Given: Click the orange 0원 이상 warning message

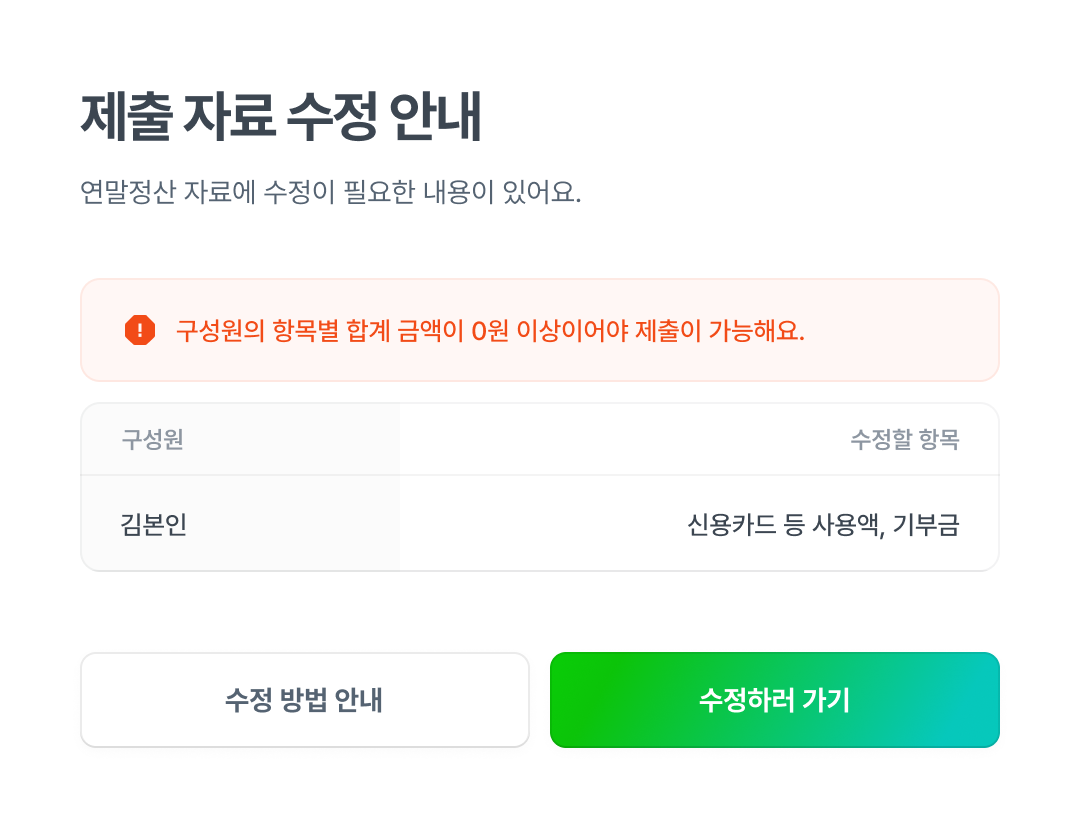Looking at the screenshot, I should [490, 330].
